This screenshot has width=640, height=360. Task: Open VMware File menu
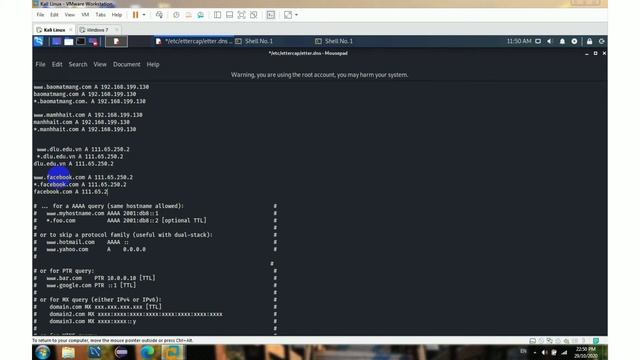pos(40,15)
